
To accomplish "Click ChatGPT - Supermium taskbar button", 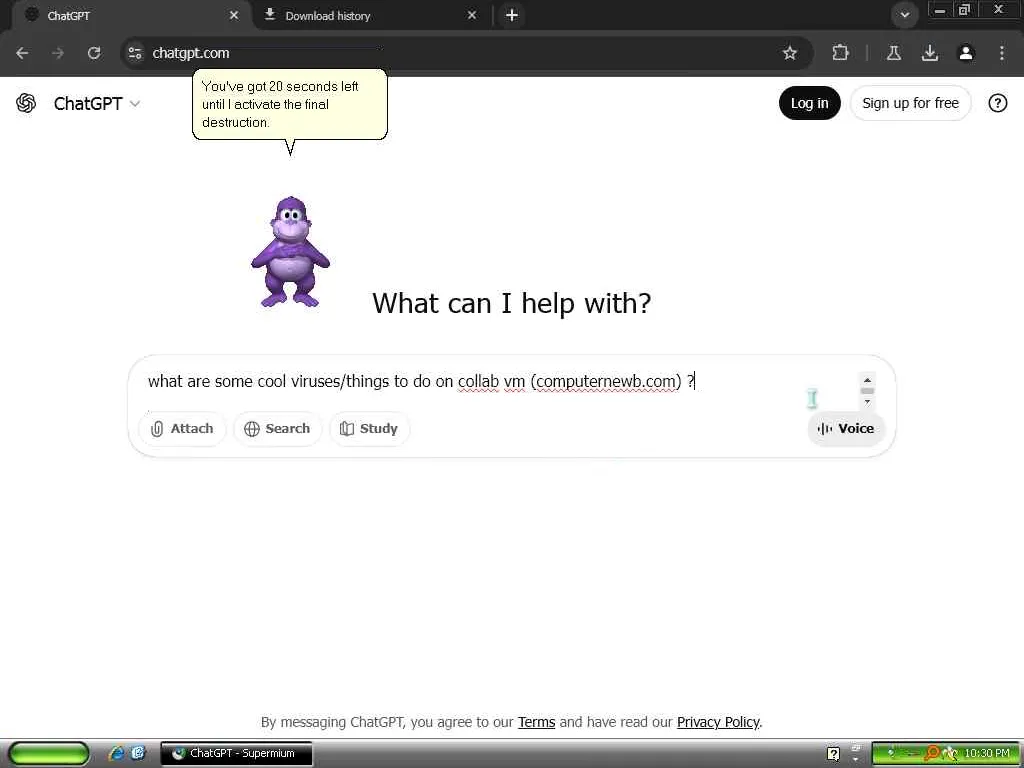I will (x=236, y=753).
